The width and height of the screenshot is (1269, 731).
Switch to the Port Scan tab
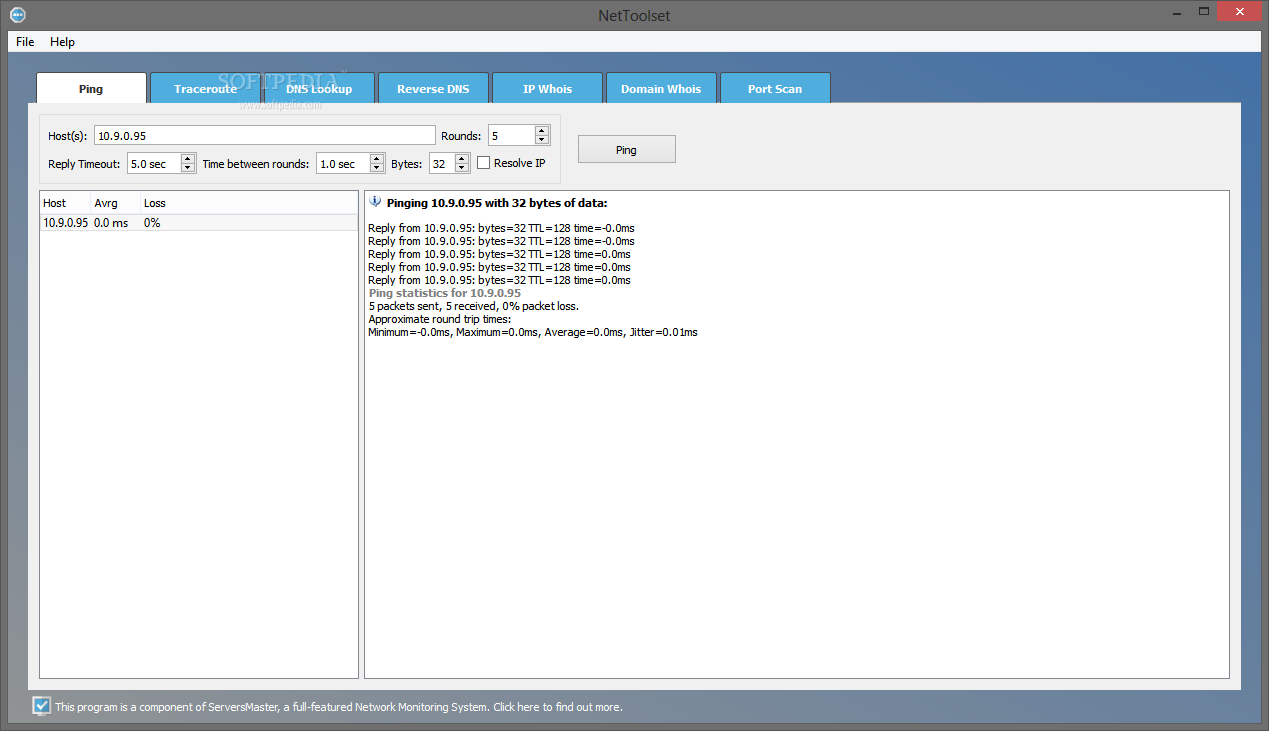775,89
